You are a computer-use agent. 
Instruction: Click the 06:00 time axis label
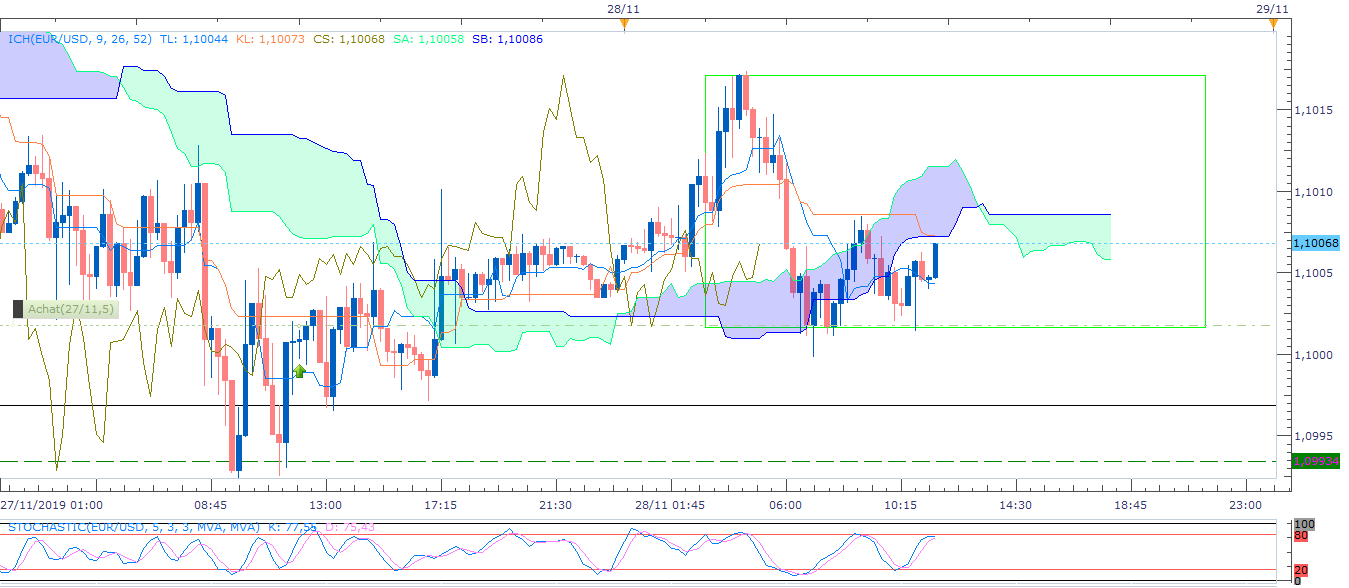(x=785, y=505)
